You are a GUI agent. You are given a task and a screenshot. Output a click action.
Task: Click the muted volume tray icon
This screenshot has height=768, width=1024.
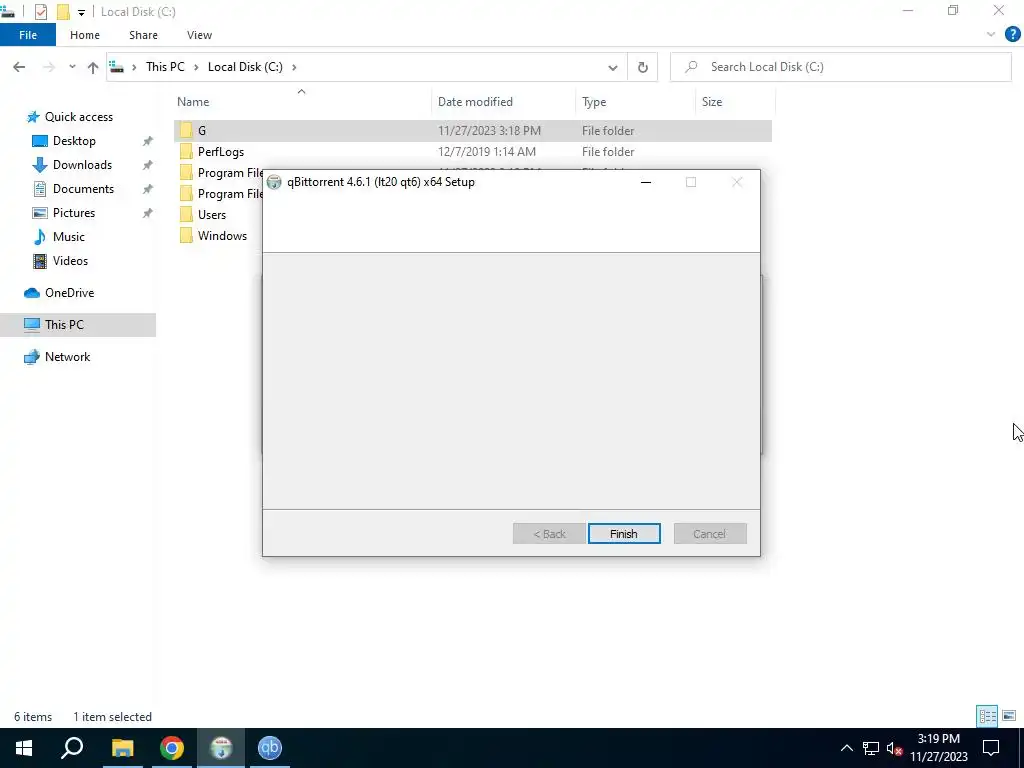click(894, 748)
